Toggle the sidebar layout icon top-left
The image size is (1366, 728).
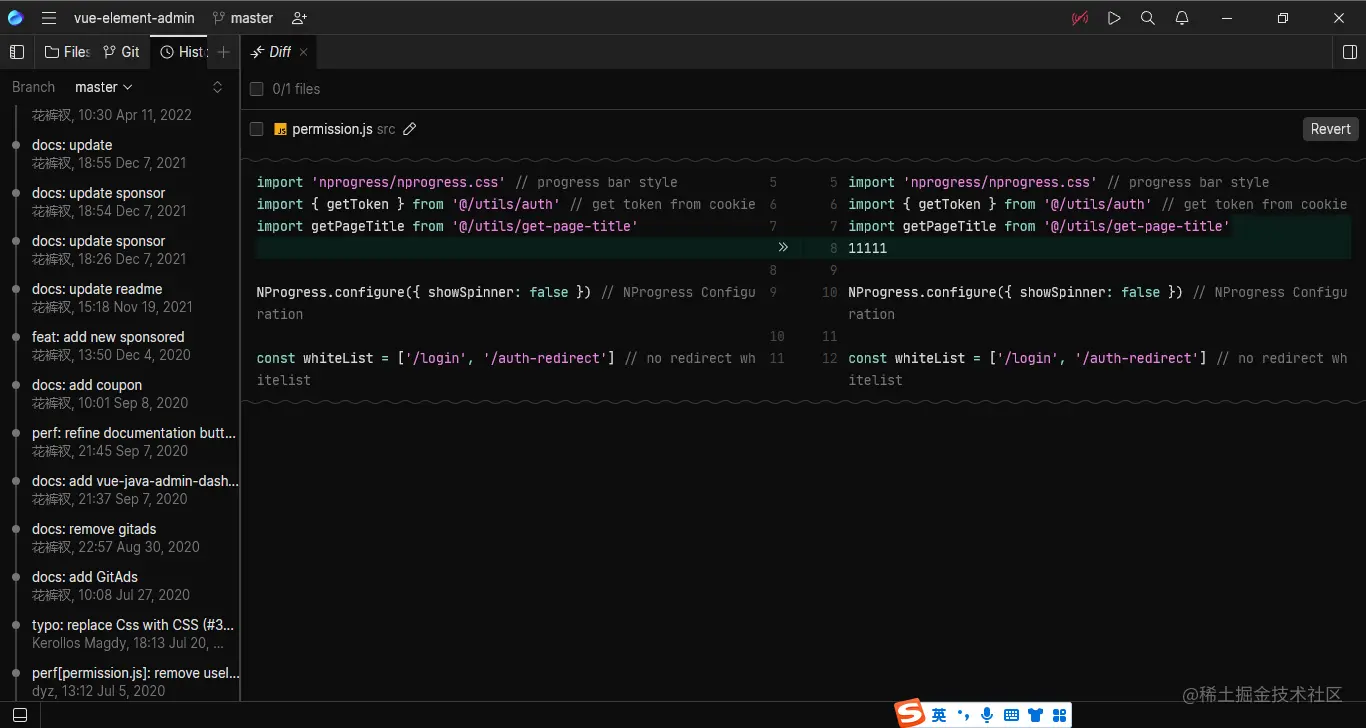[x=17, y=51]
